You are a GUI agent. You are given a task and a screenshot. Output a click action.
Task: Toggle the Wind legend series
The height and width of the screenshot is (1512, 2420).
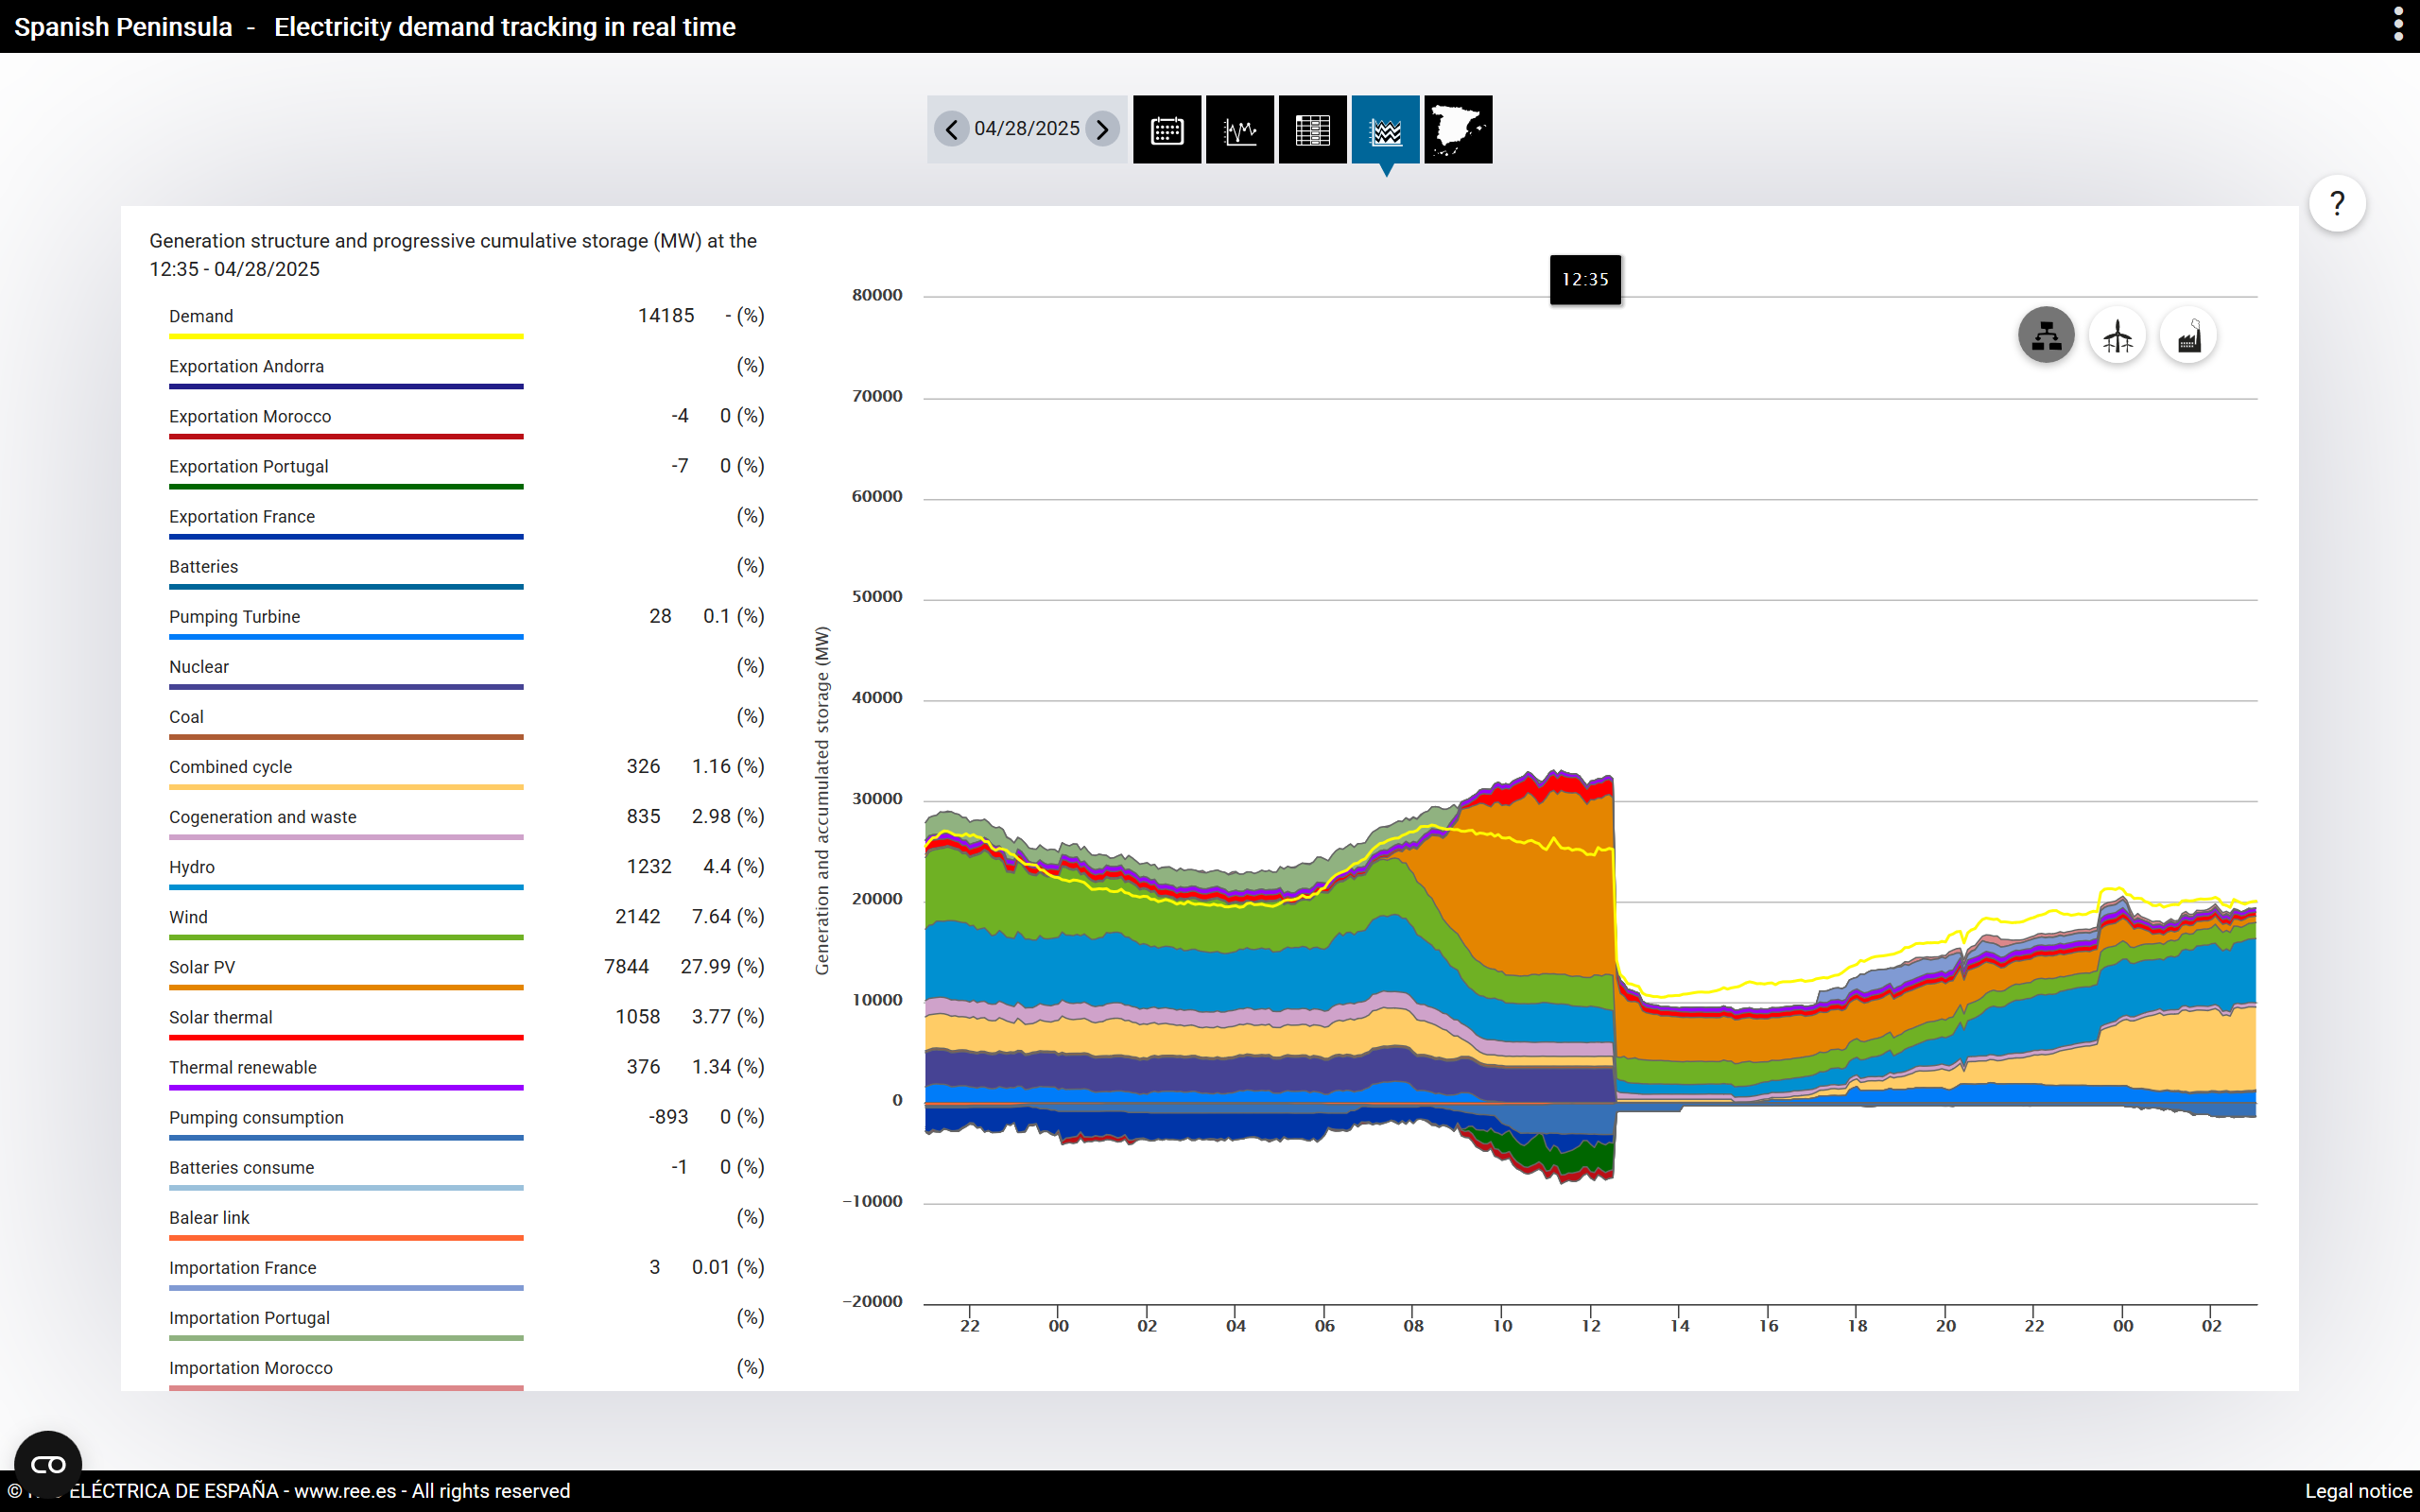pyautogui.click(x=188, y=917)
